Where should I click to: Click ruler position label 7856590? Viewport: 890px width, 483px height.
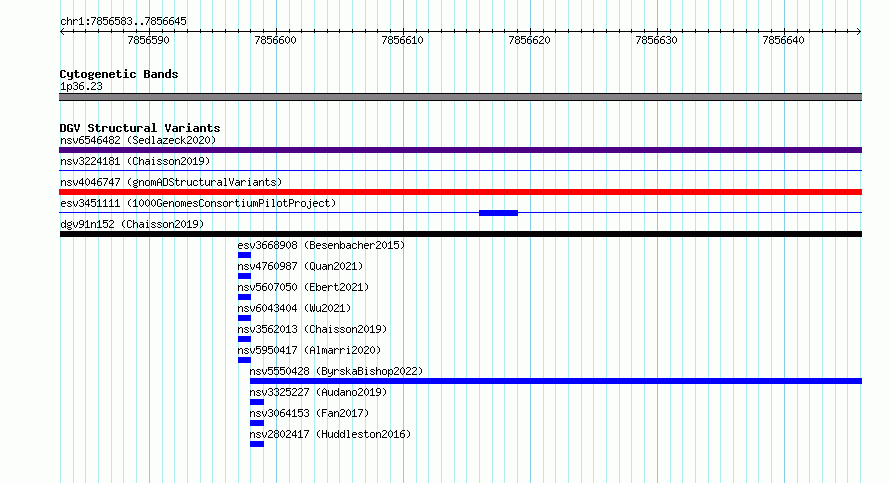(148, 40)
